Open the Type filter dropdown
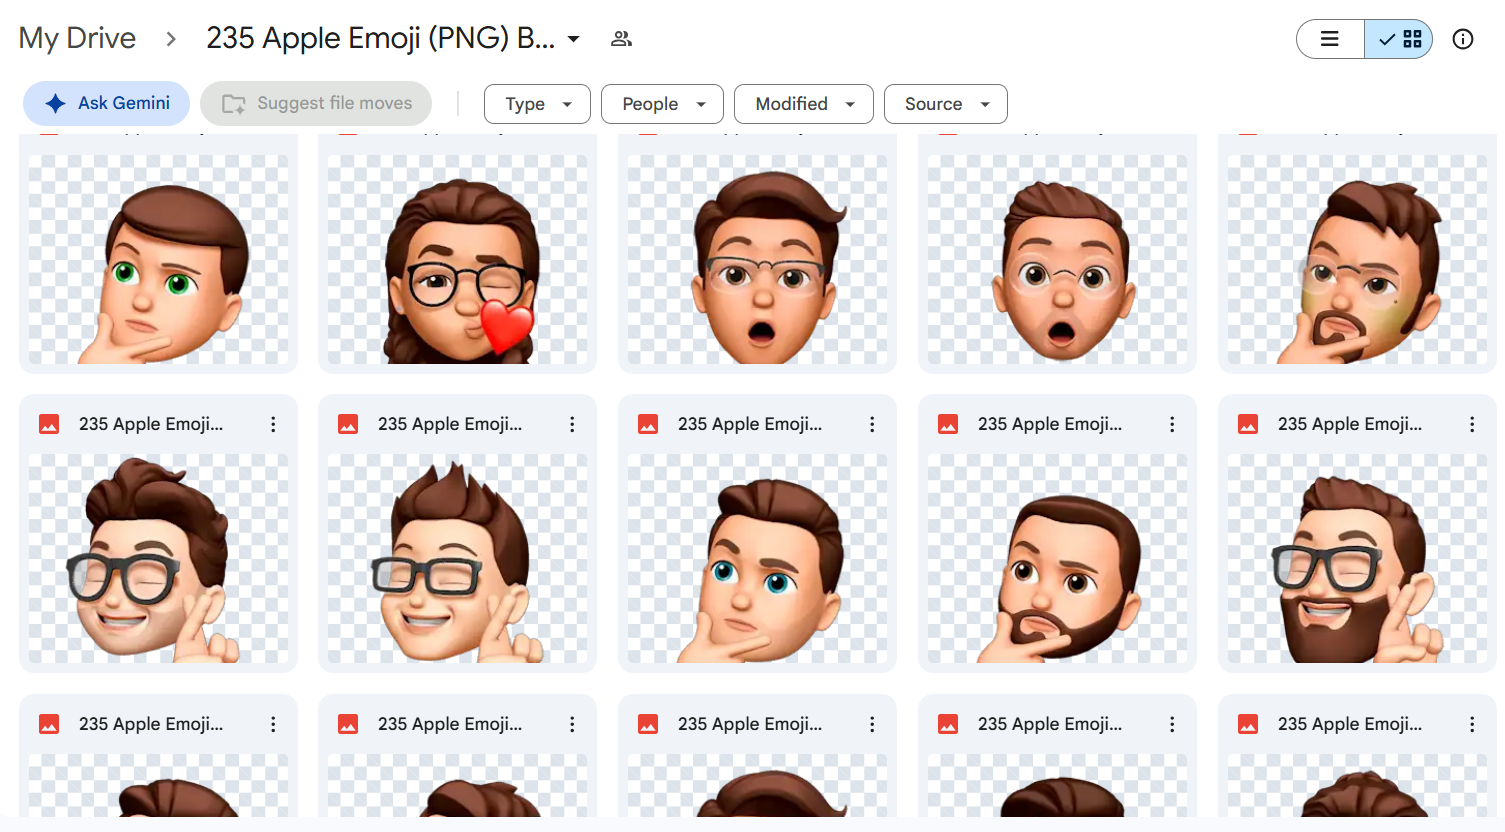 (x=537, y=104)
